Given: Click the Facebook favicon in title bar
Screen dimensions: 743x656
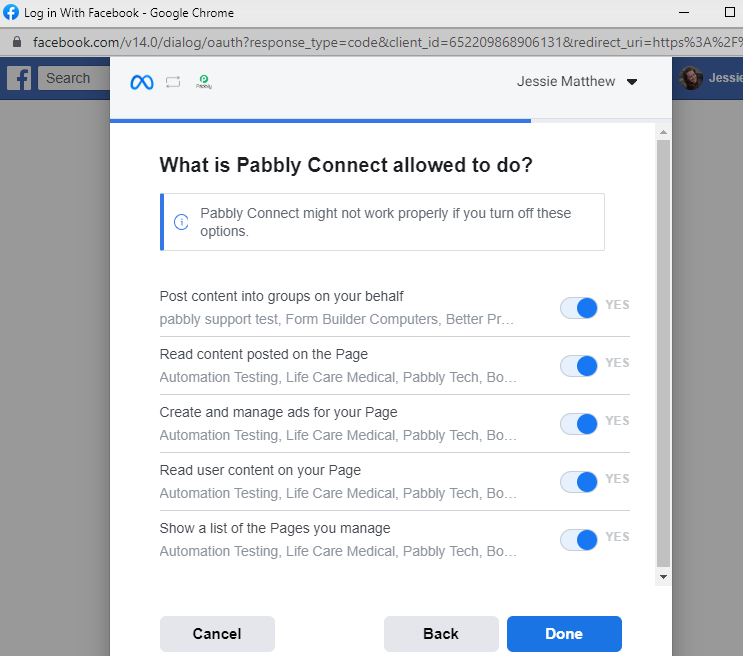Looking at the screenshot, I should pos(11,12).
